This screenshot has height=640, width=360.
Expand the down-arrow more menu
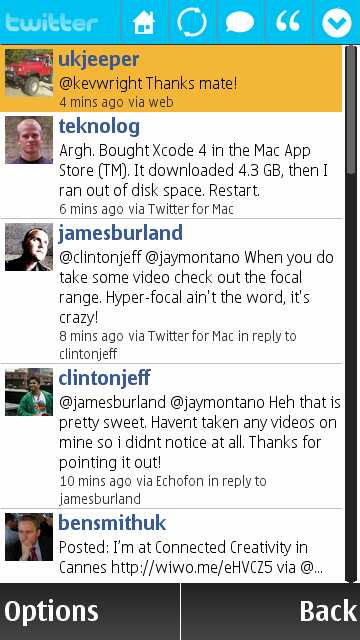tap(337, 22)
